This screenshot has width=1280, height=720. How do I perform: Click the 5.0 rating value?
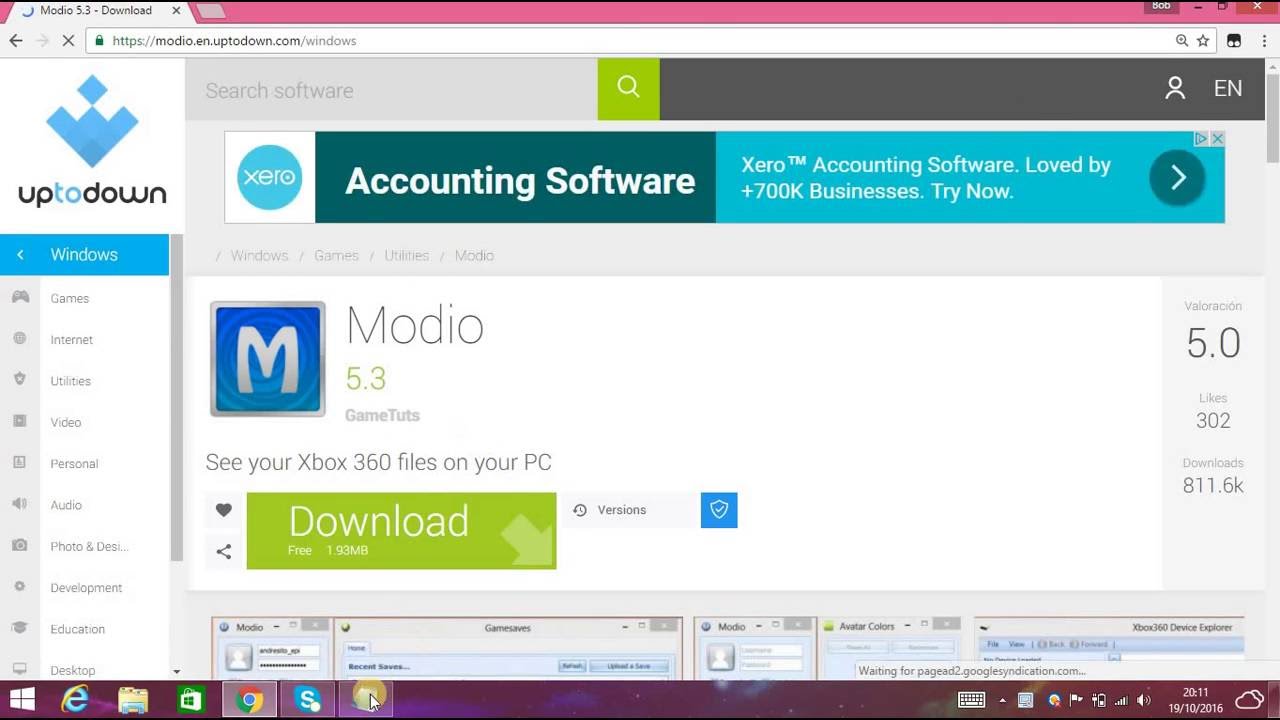click(x=1213, y=343)
